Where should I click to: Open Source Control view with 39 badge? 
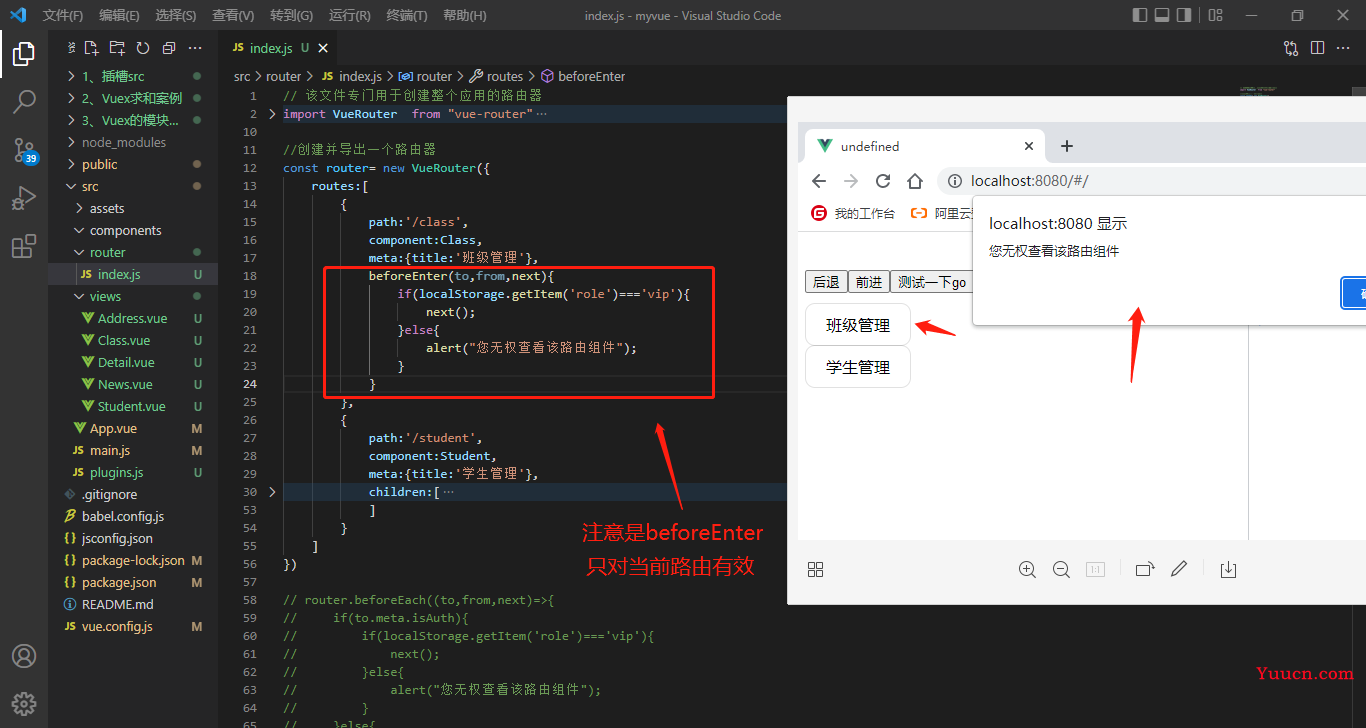tap(24, 151)
